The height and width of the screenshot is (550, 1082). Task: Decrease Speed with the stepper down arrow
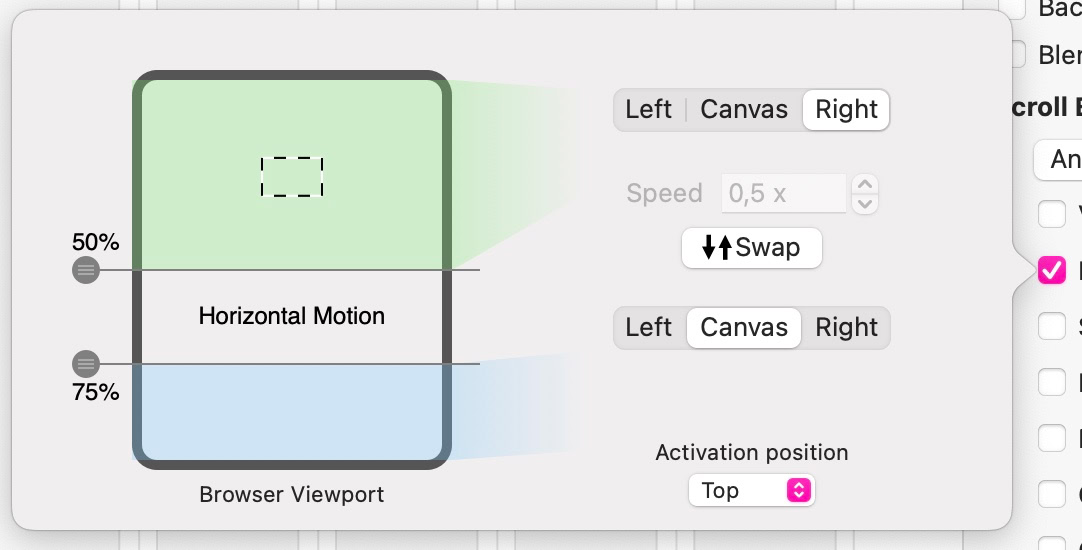coord(865,203)
